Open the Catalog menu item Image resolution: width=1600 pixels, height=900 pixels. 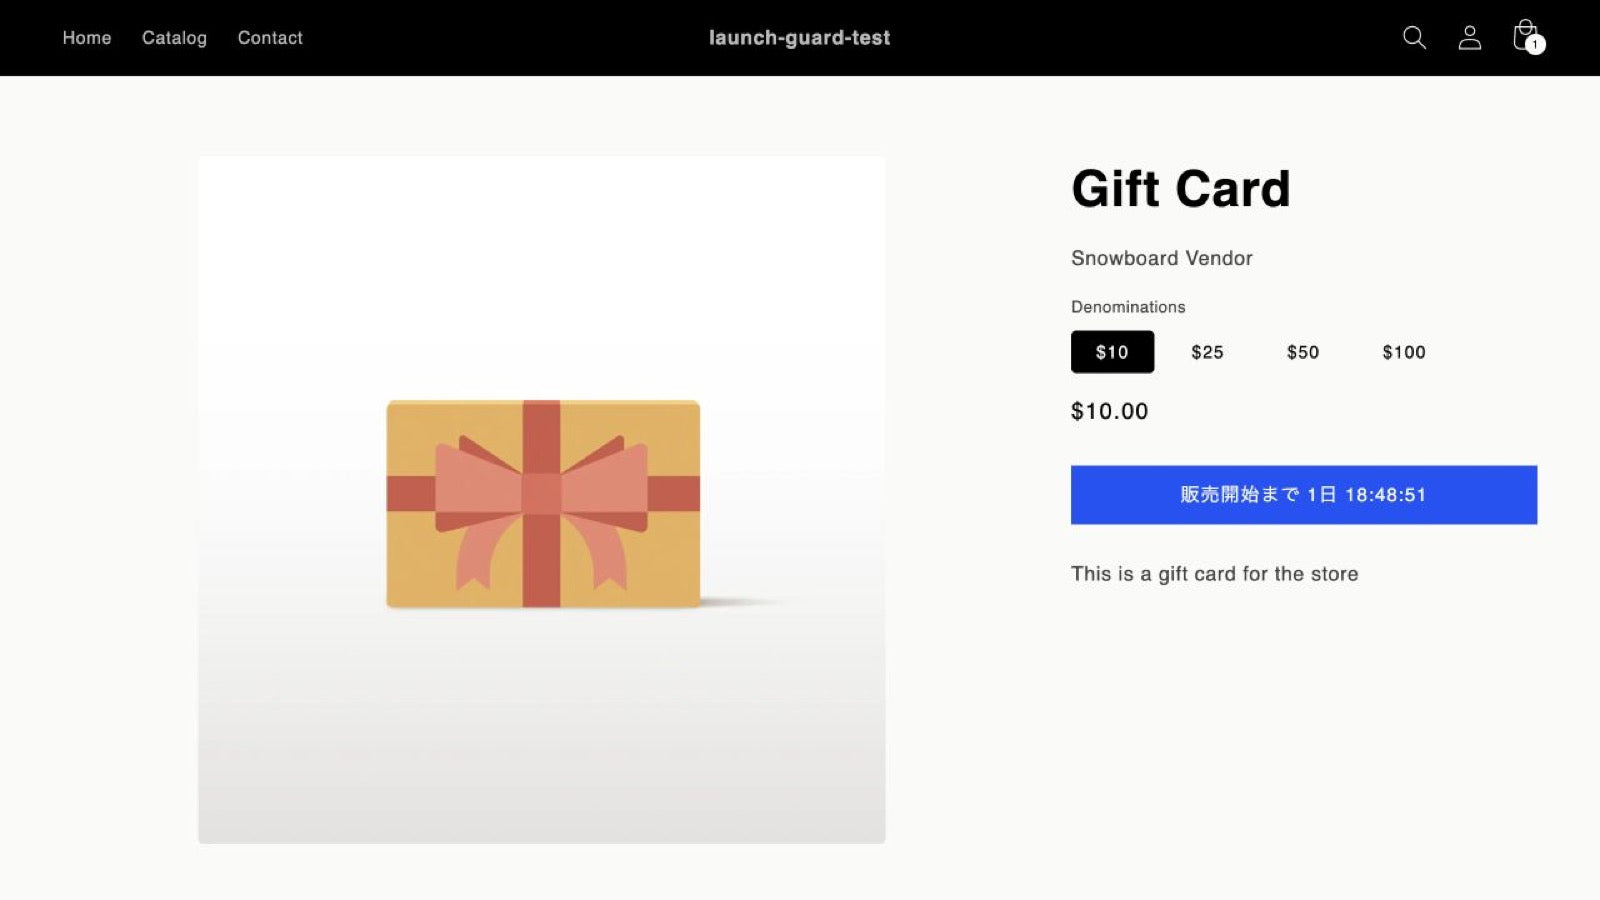(174, 38)
